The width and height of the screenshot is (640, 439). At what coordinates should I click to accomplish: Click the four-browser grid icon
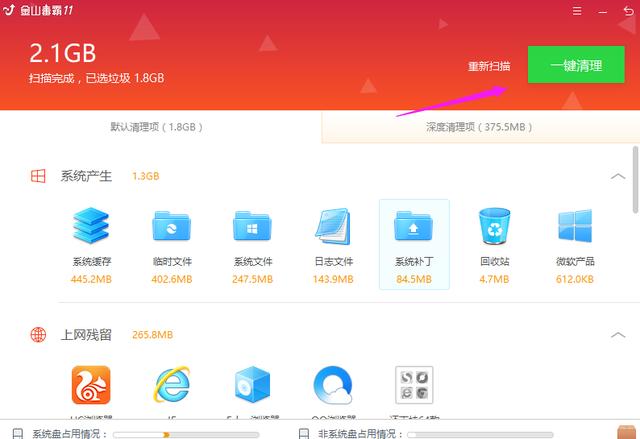pyautogui.click(x=414, y=385)
